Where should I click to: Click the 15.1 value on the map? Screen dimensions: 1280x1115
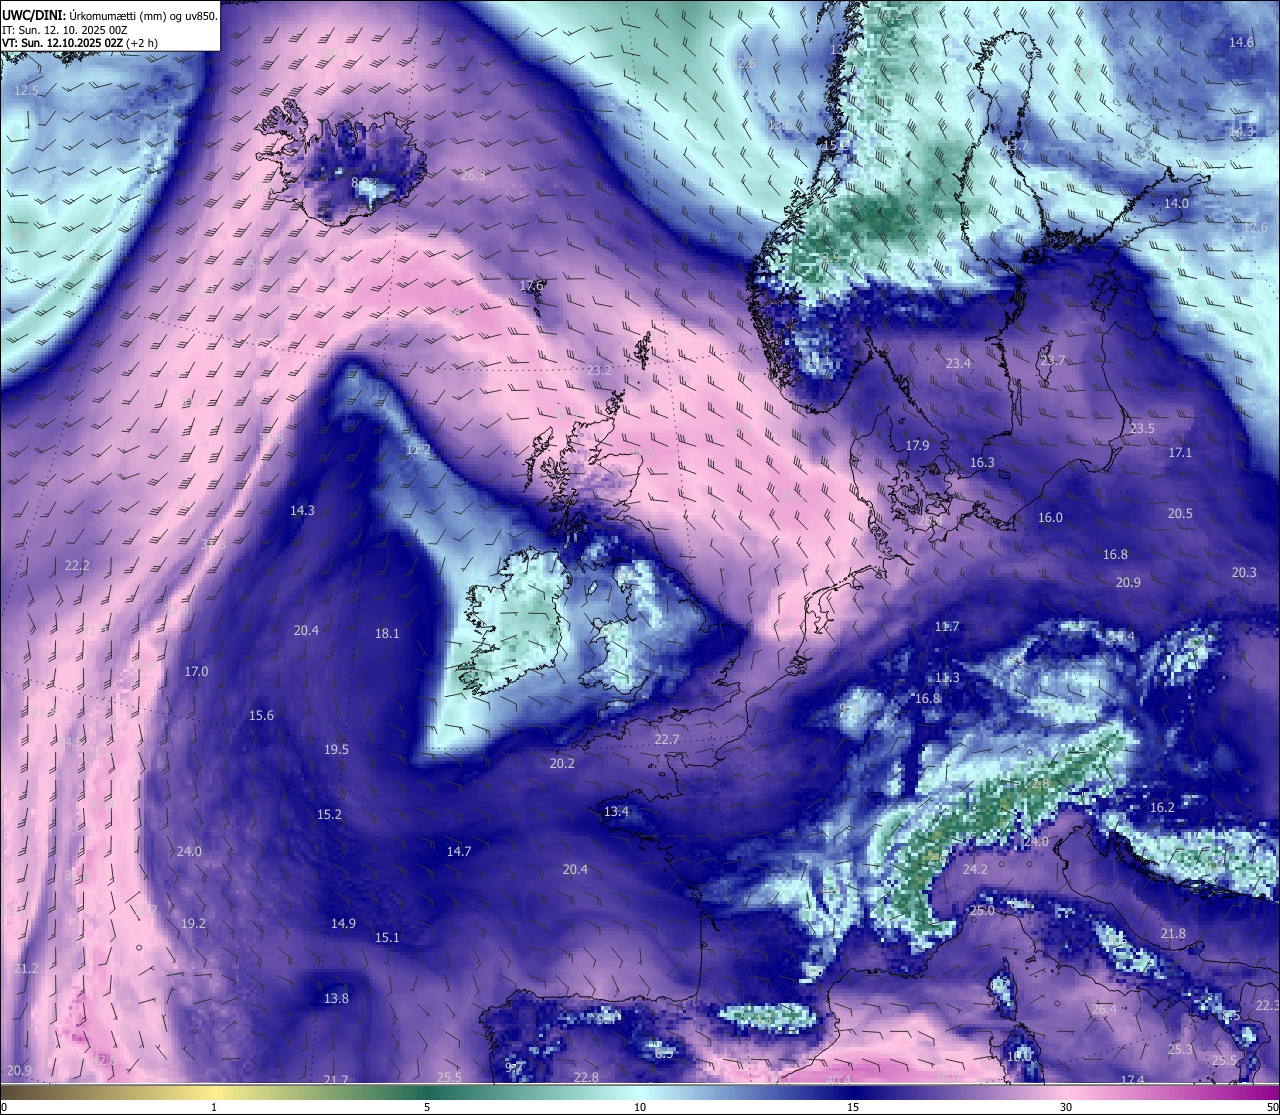point(387,937)
